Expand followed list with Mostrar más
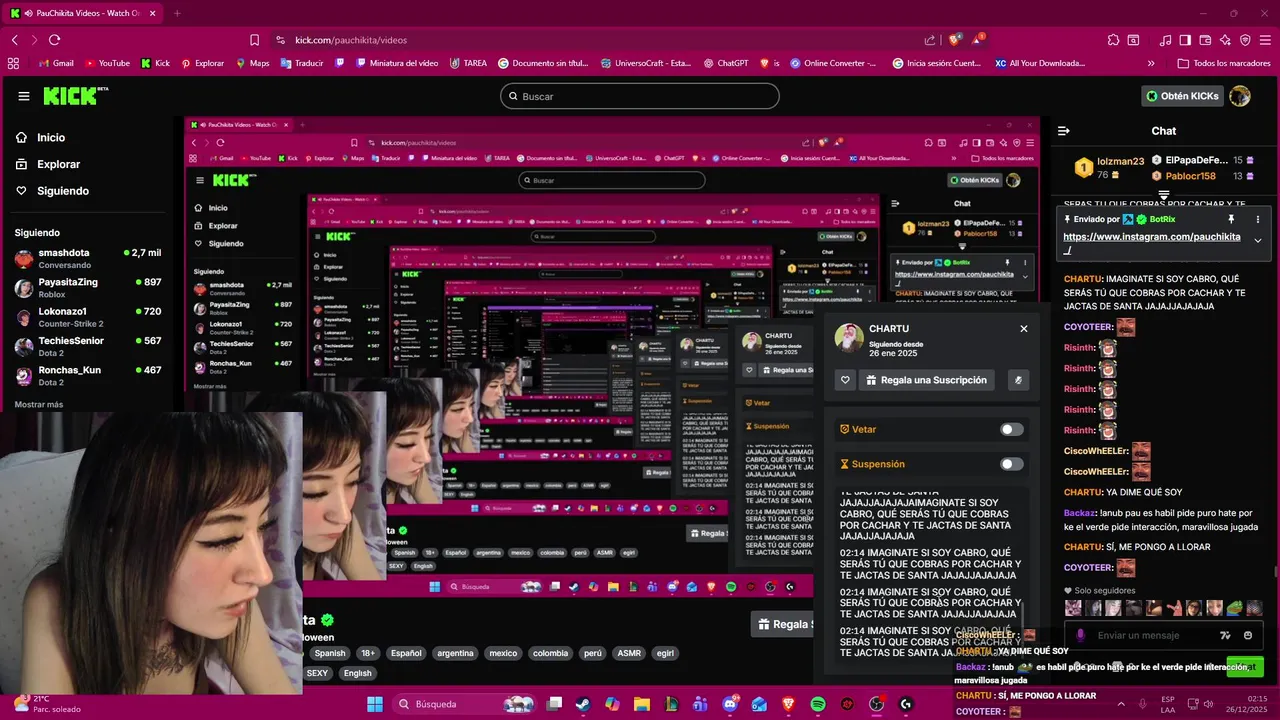This screenshot has height=720, width=1280. click(x=39, y=405)
